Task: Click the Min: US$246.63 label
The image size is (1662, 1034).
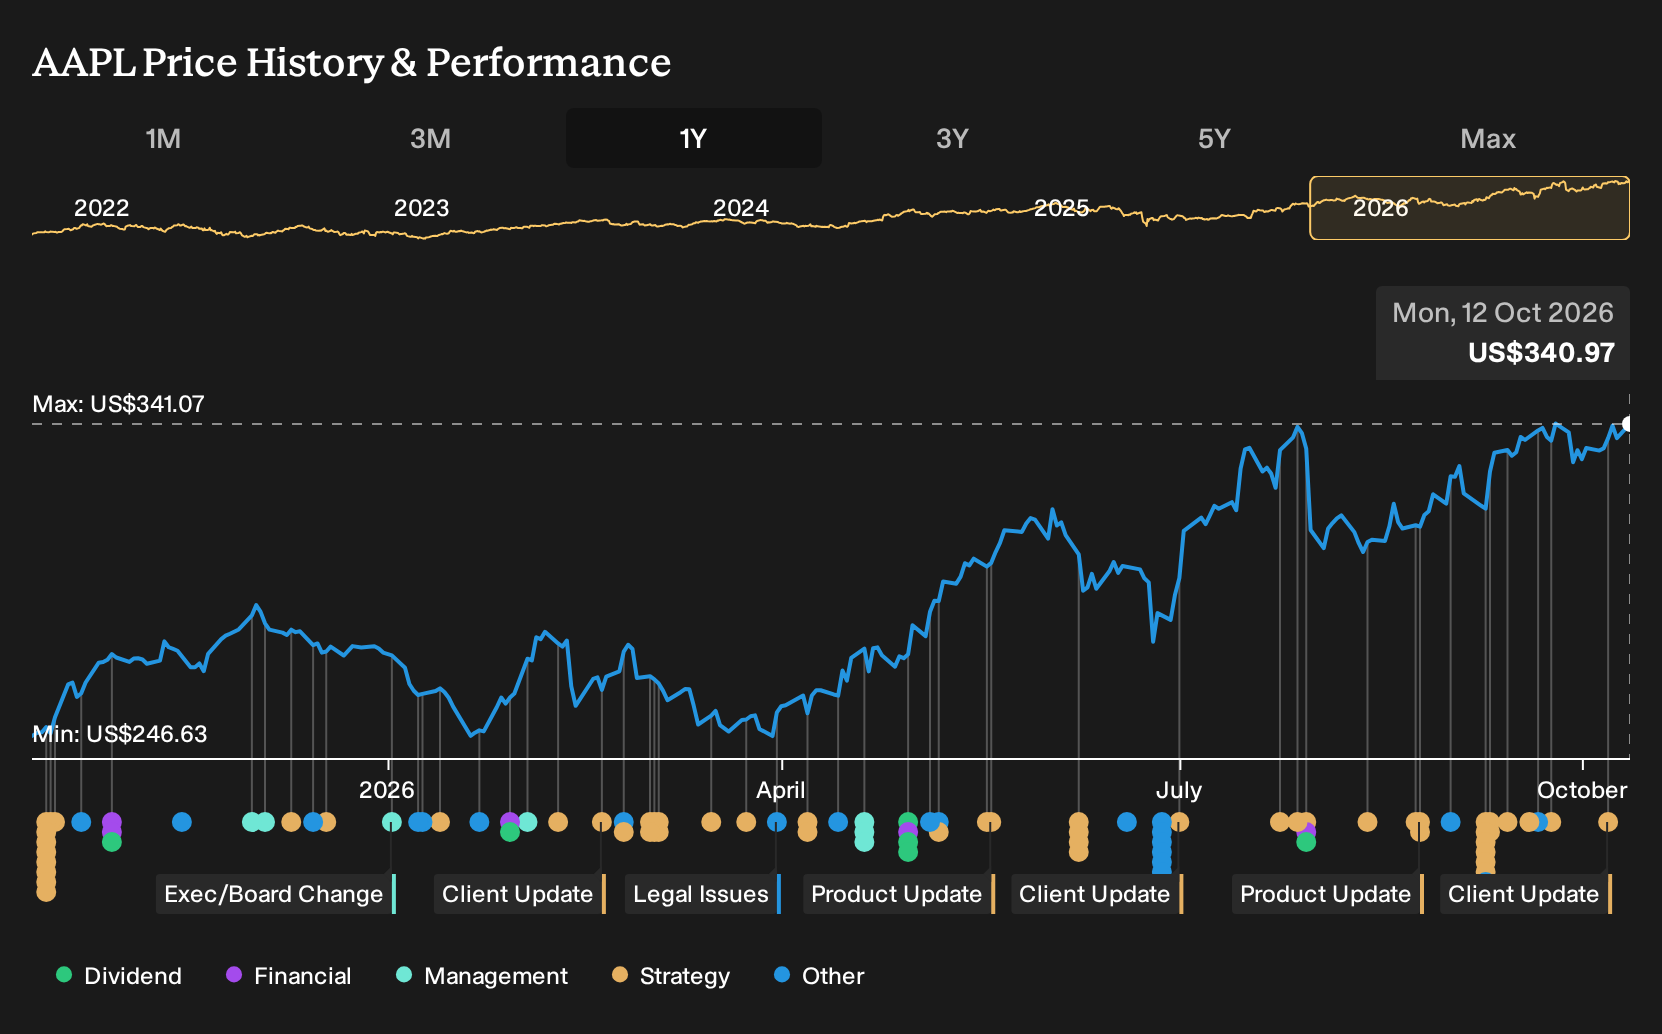Action: [x=120, y=734]
